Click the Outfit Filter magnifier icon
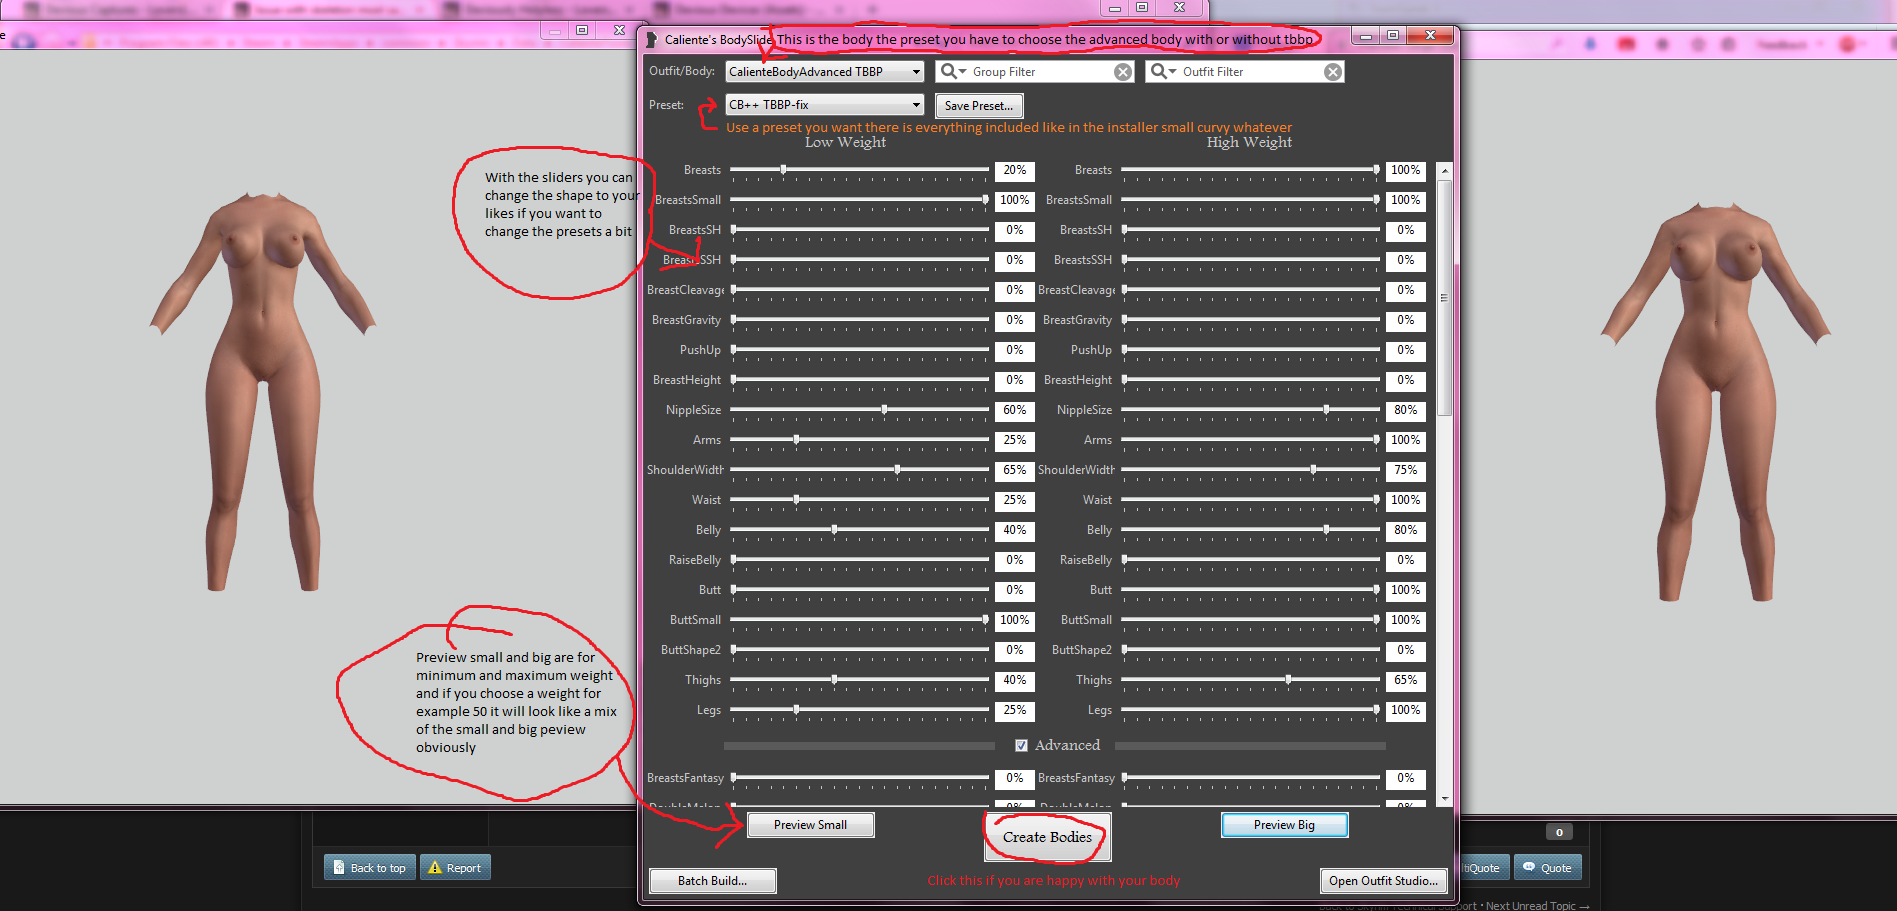The width and height of the screenshot is (1897, 911). [1160, 72]
